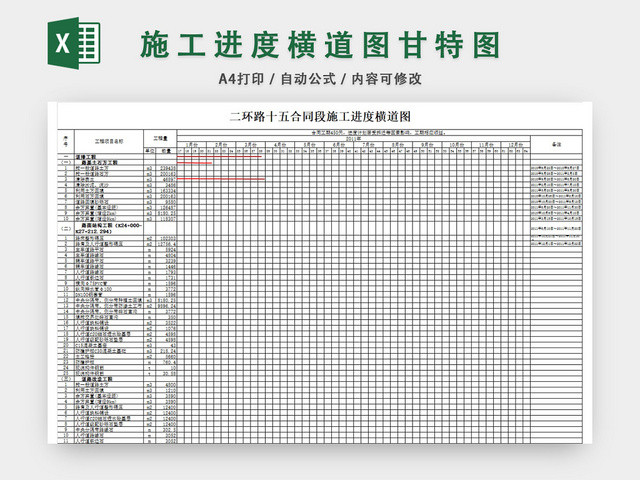This screenshot has height=480, width=640.
Task: Select the 6月份 month header
Action: [x=339, y=145]
